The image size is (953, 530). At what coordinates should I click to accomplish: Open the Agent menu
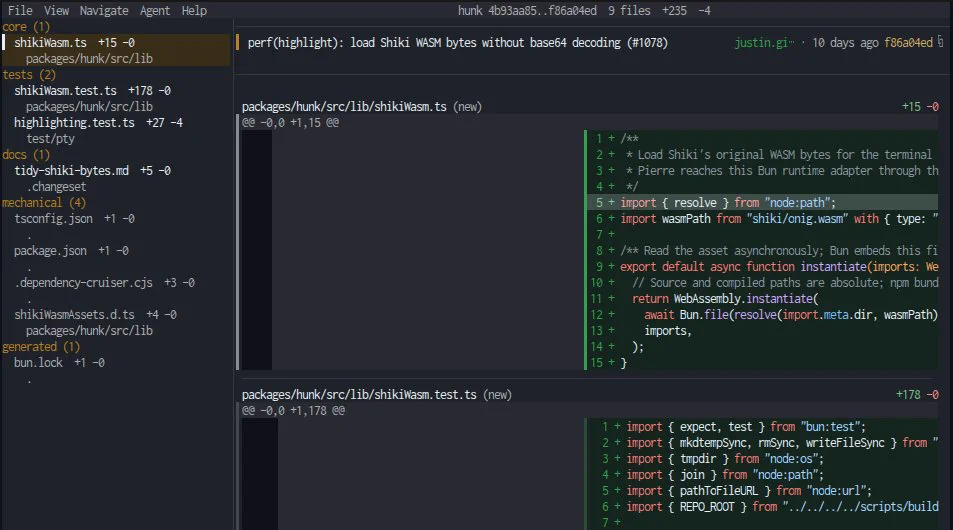(155, 10)
